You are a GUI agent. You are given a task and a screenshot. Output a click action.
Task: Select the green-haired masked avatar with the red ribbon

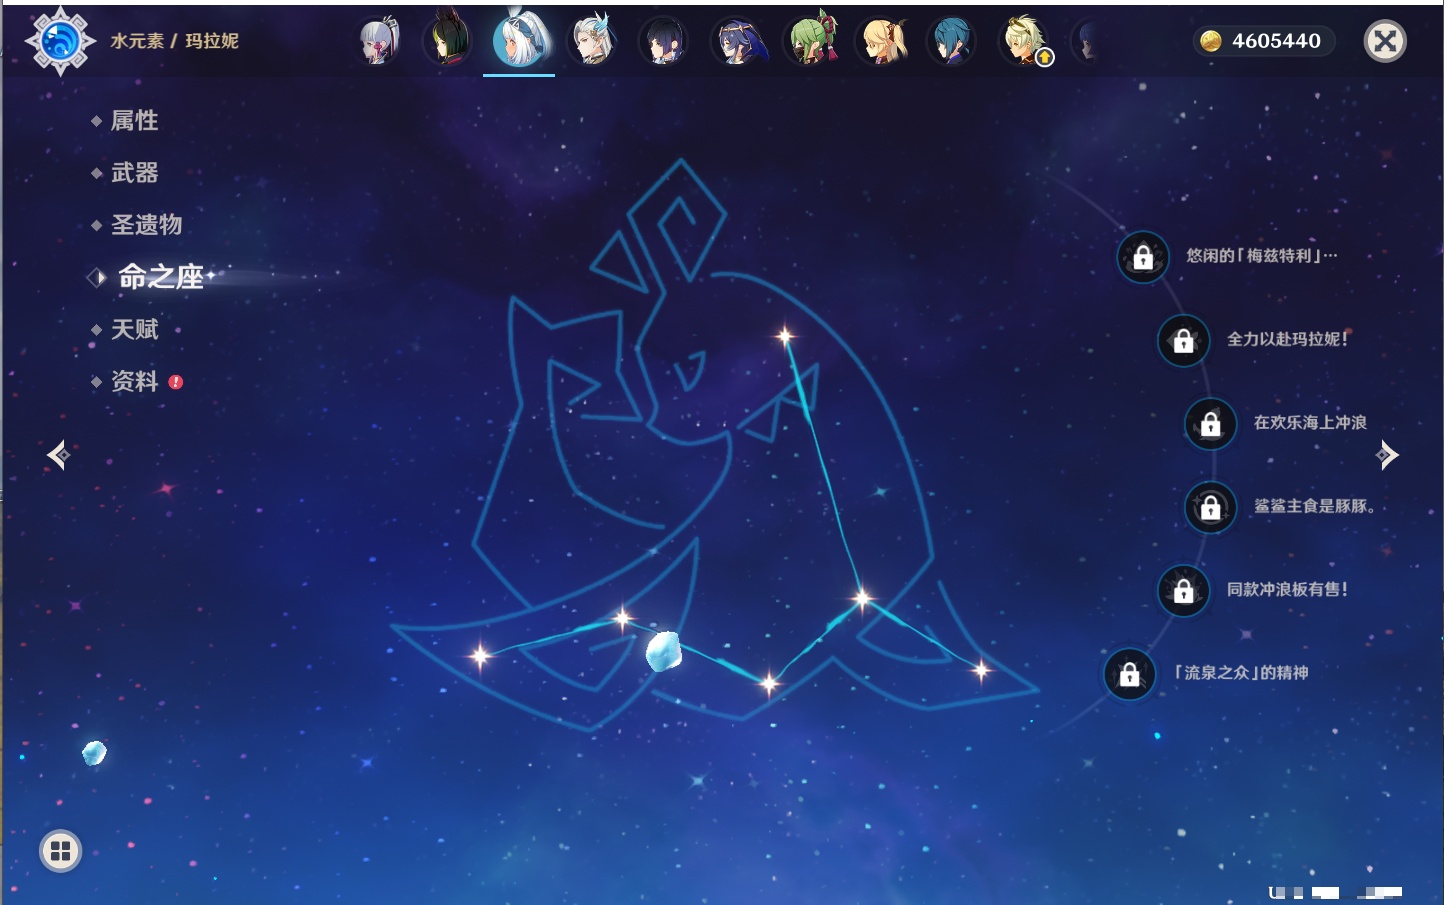tap(809, 41)
